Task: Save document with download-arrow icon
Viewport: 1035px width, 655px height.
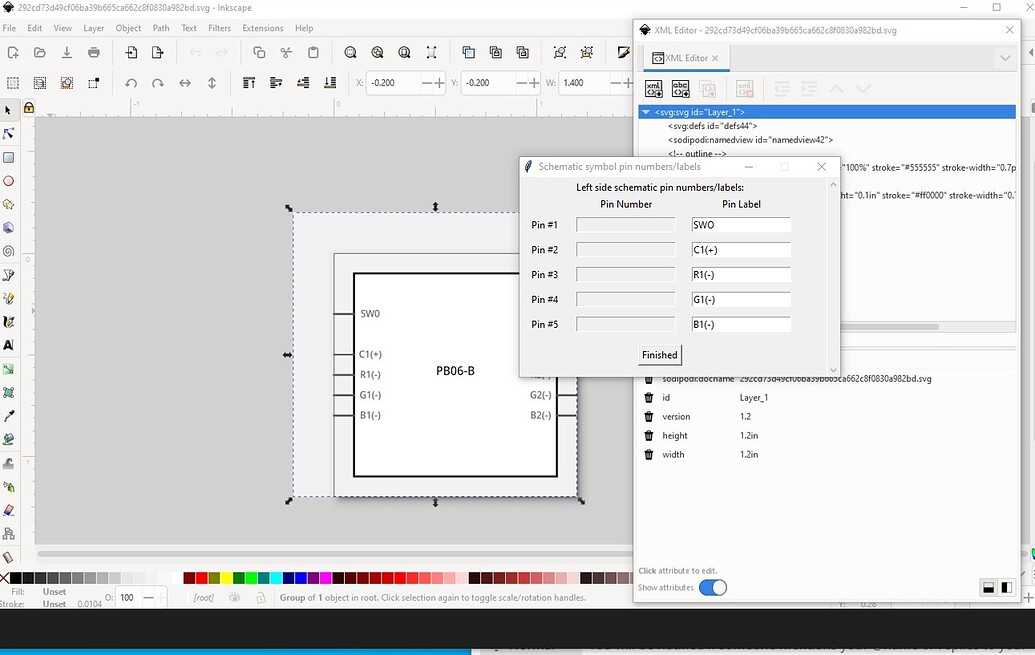Action: tap(67, 52)
